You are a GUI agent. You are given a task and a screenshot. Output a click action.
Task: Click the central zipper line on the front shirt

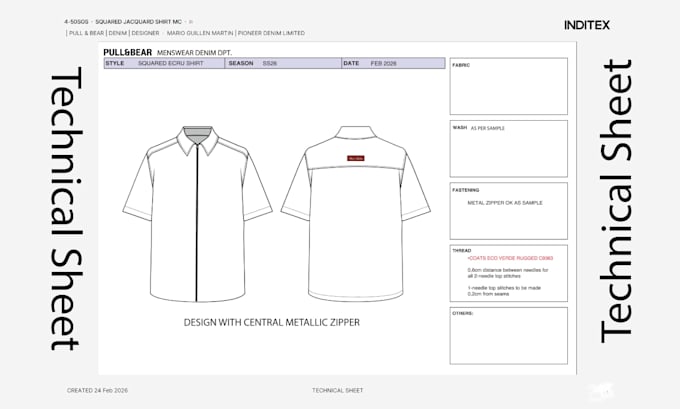point(197,223)
